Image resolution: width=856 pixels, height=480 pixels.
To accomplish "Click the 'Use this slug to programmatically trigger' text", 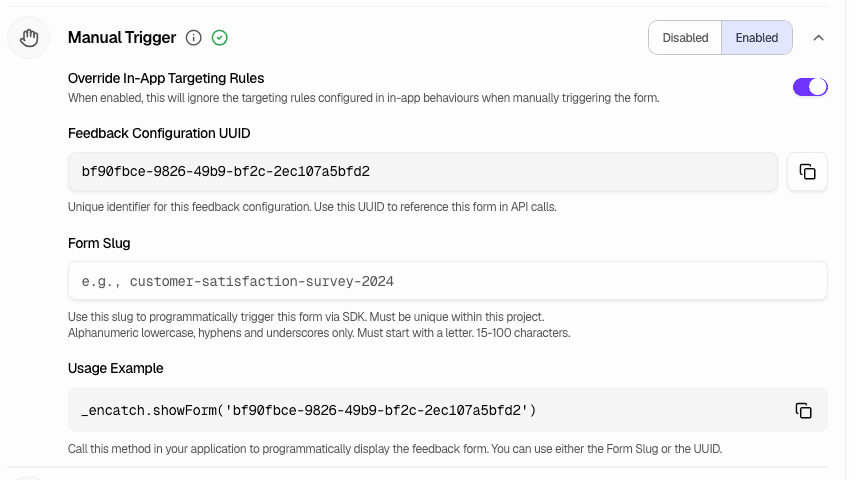I will pos(306,317).
